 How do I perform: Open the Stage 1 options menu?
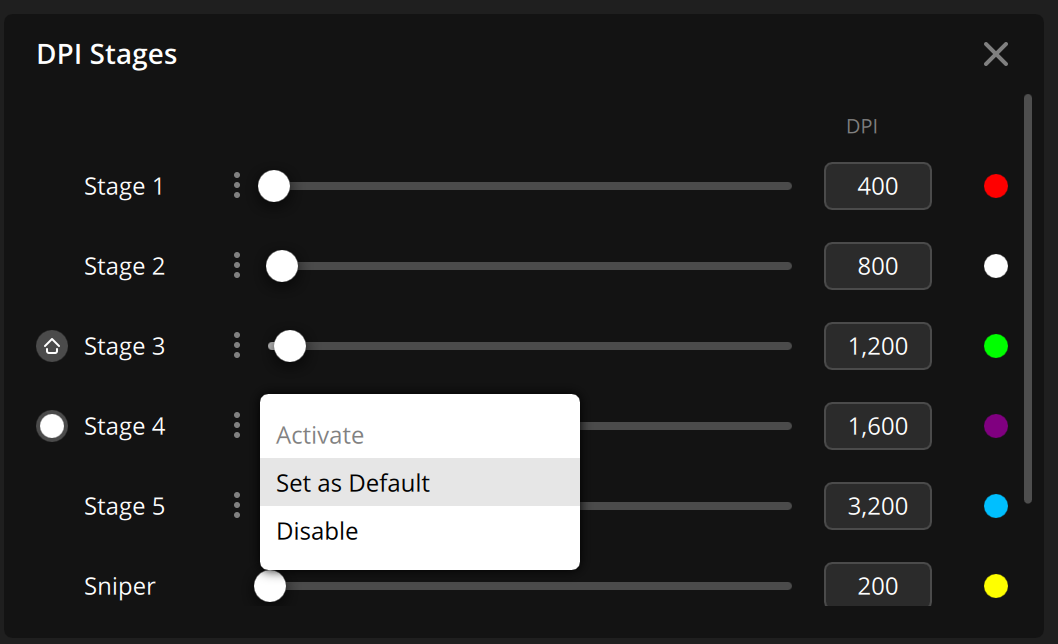pyautogui.click(x=237, y=185)
